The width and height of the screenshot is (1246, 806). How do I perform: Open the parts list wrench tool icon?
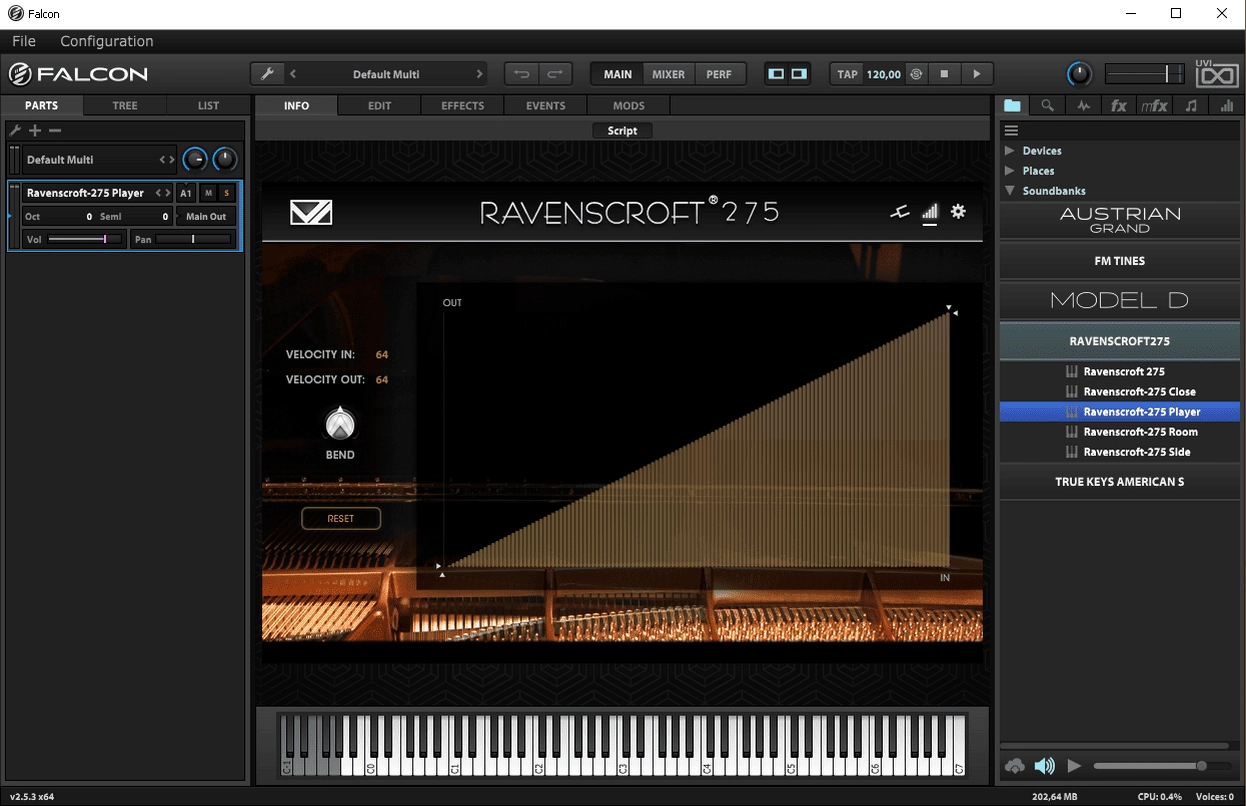15,130
